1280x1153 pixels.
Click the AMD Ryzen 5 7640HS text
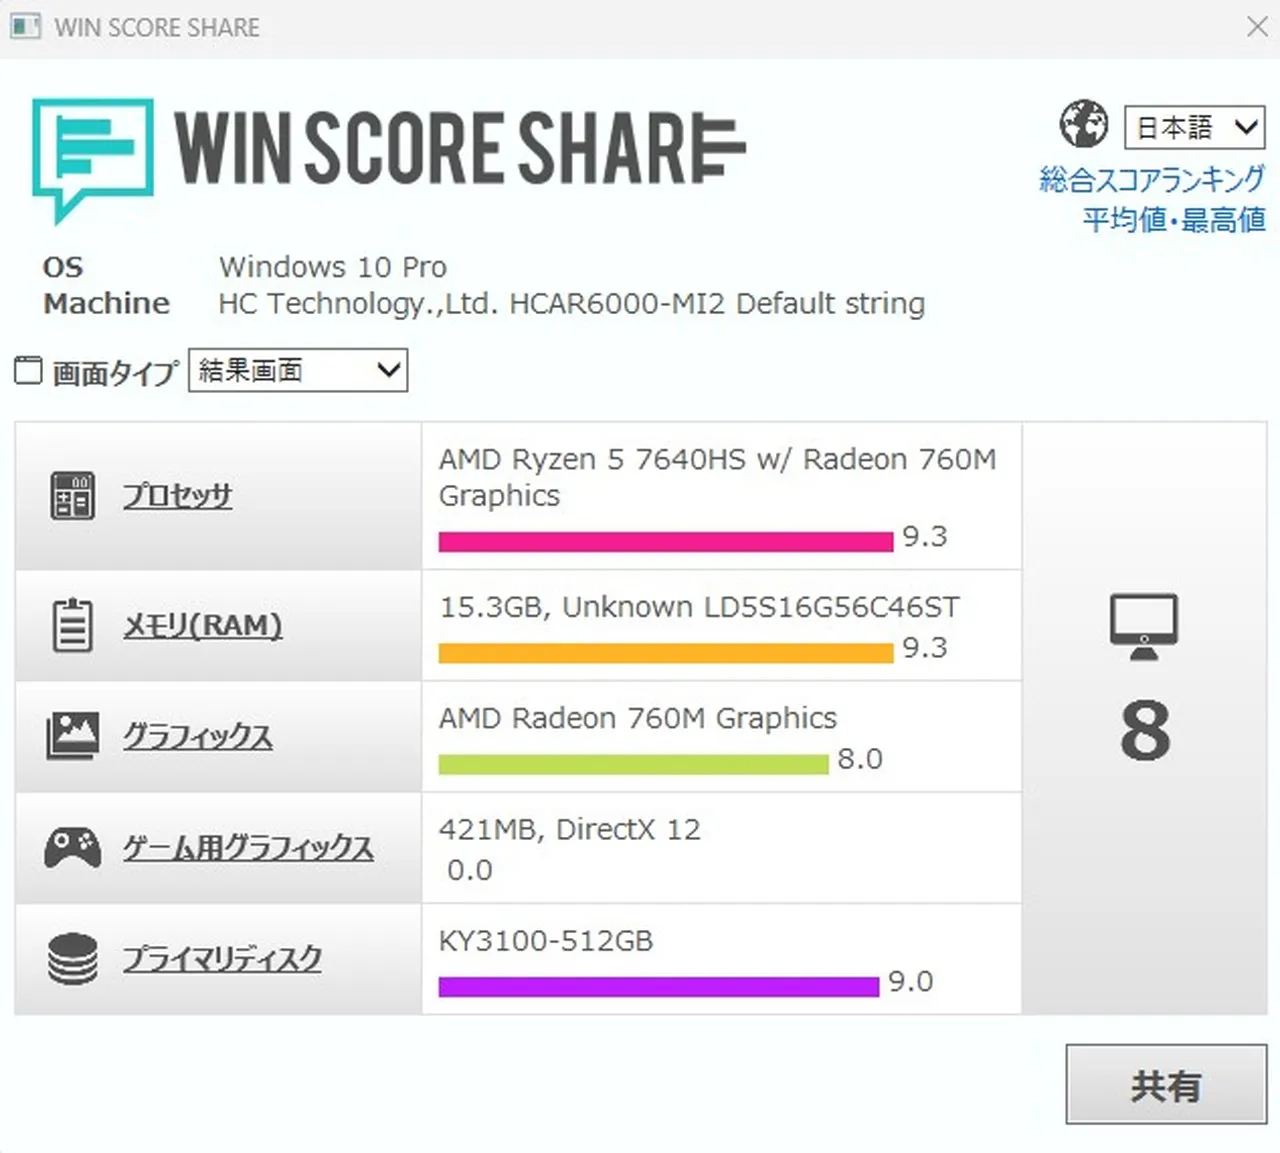coord(718,477)
